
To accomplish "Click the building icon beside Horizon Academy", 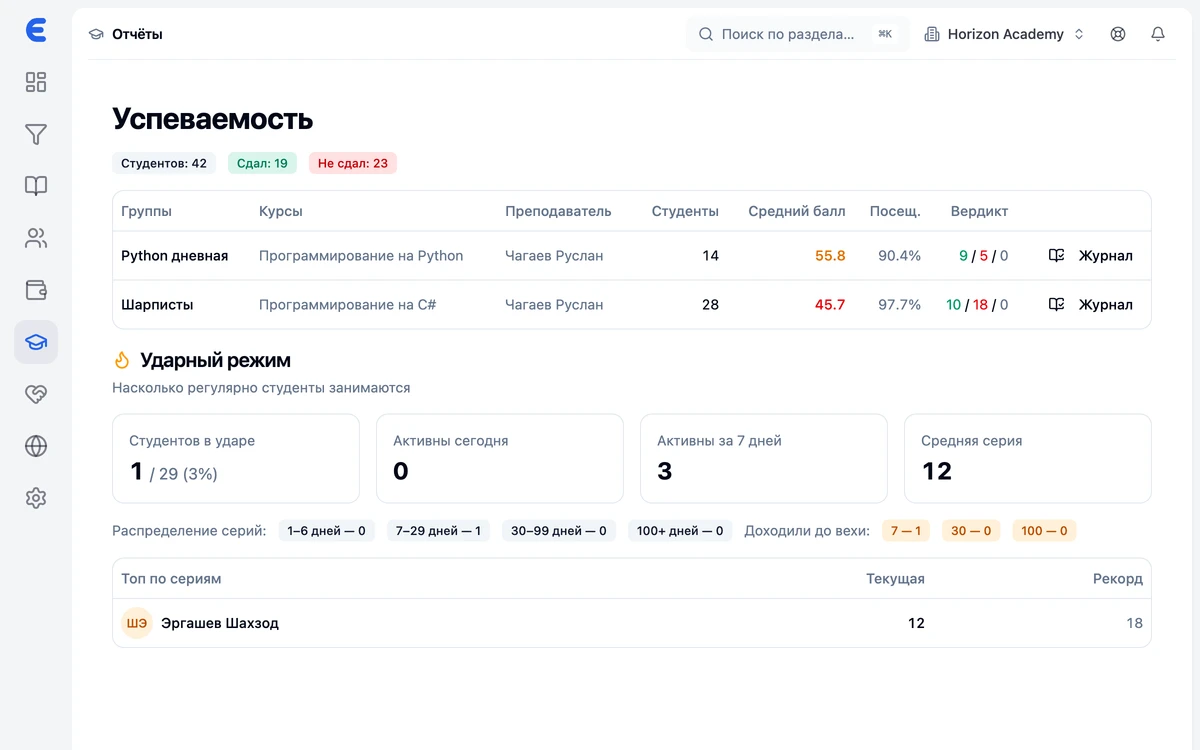I will point(932,34).
